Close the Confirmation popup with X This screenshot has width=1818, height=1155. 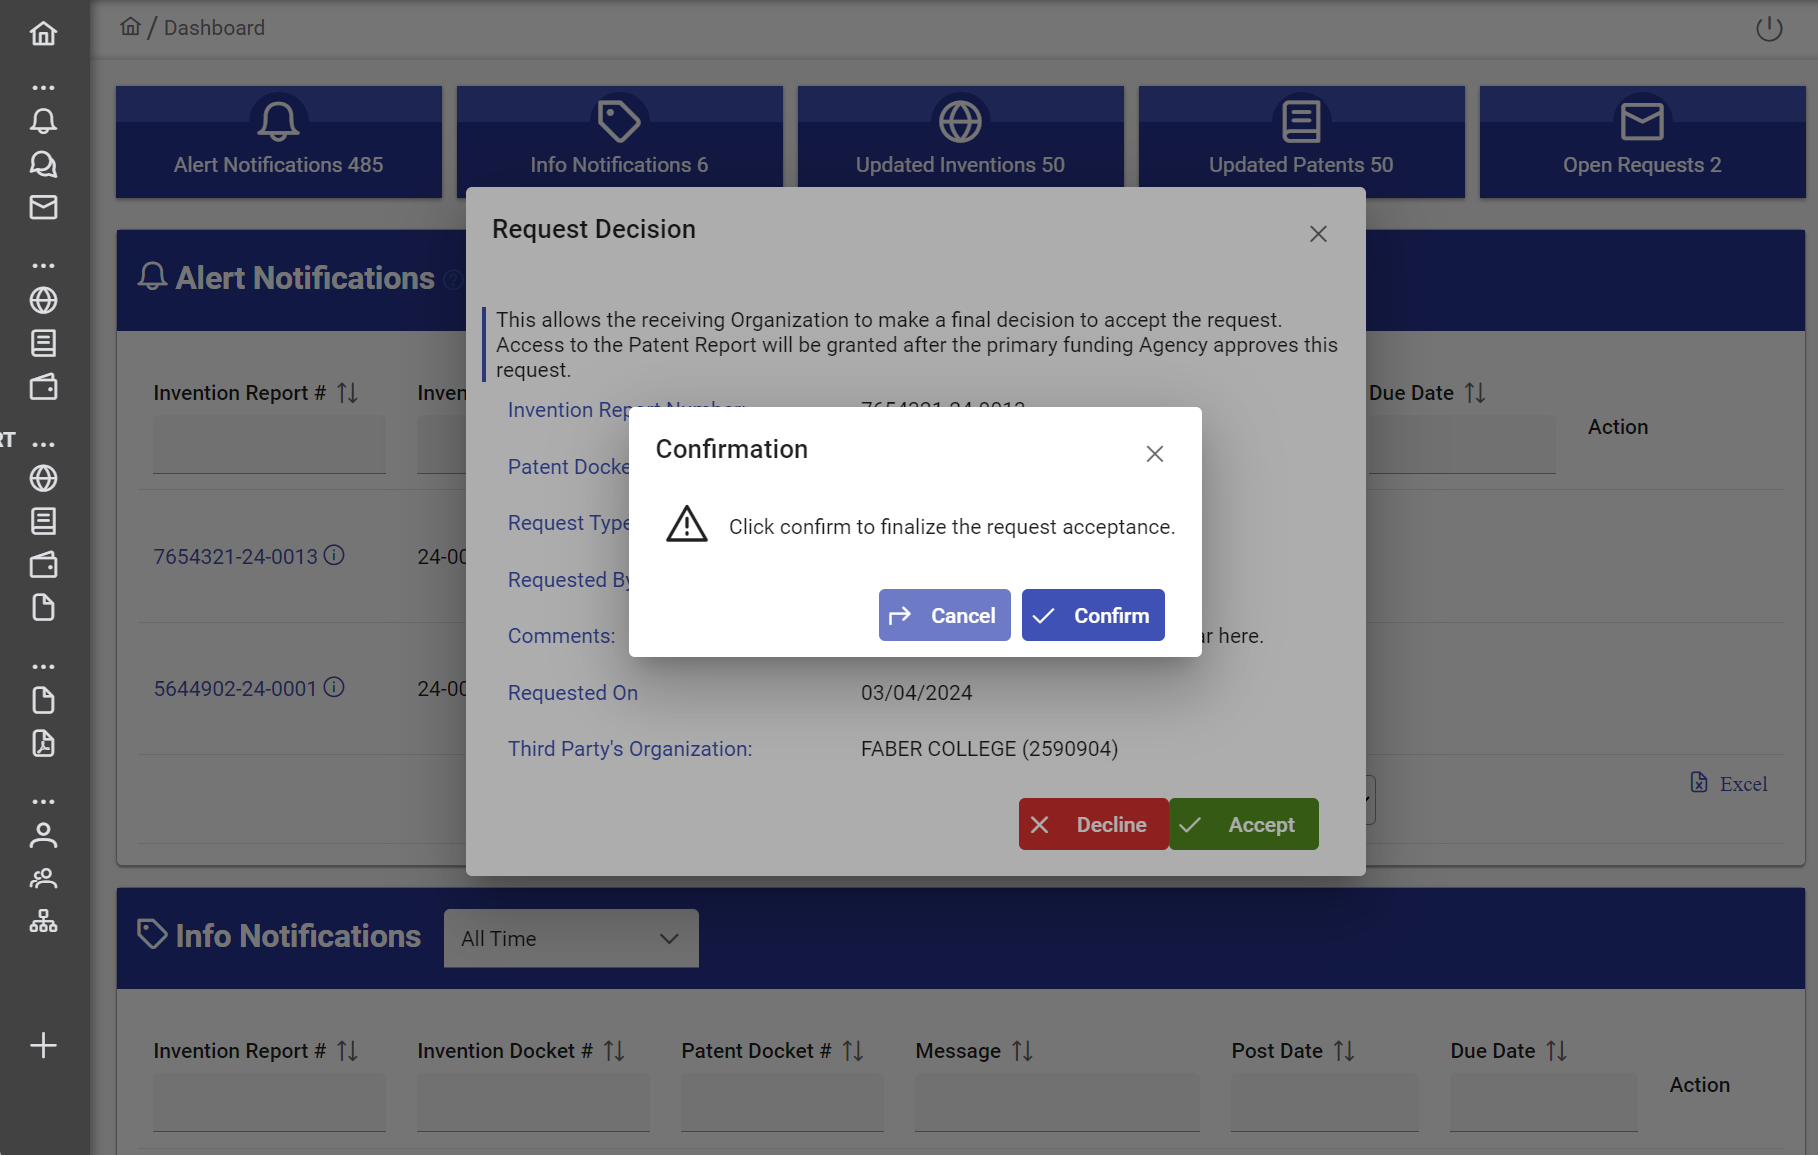coord(1154,454)
